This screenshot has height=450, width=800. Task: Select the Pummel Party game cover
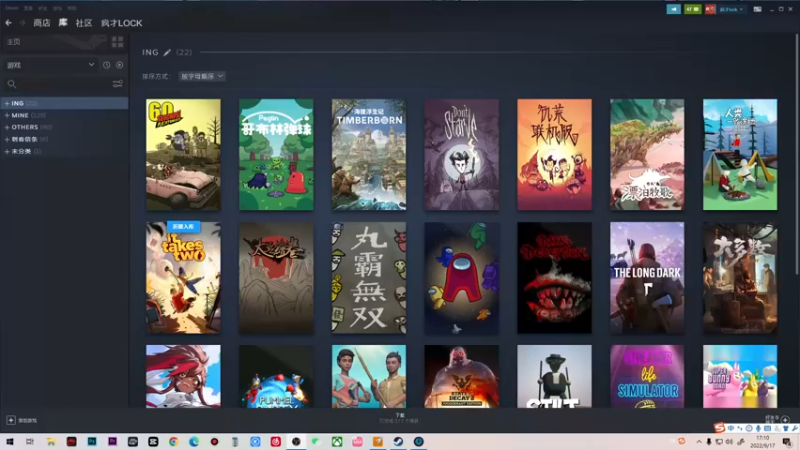[x=276, y=377]
